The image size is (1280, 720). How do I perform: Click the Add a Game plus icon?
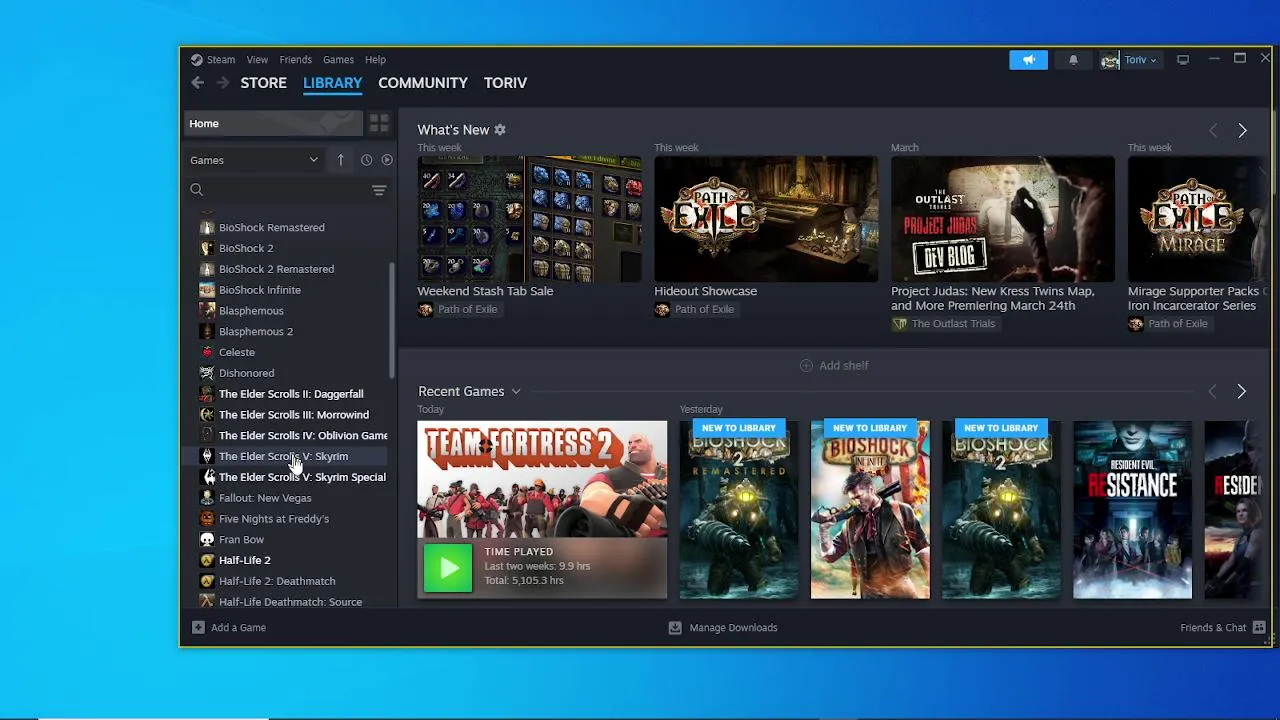[x=198, y=628]
